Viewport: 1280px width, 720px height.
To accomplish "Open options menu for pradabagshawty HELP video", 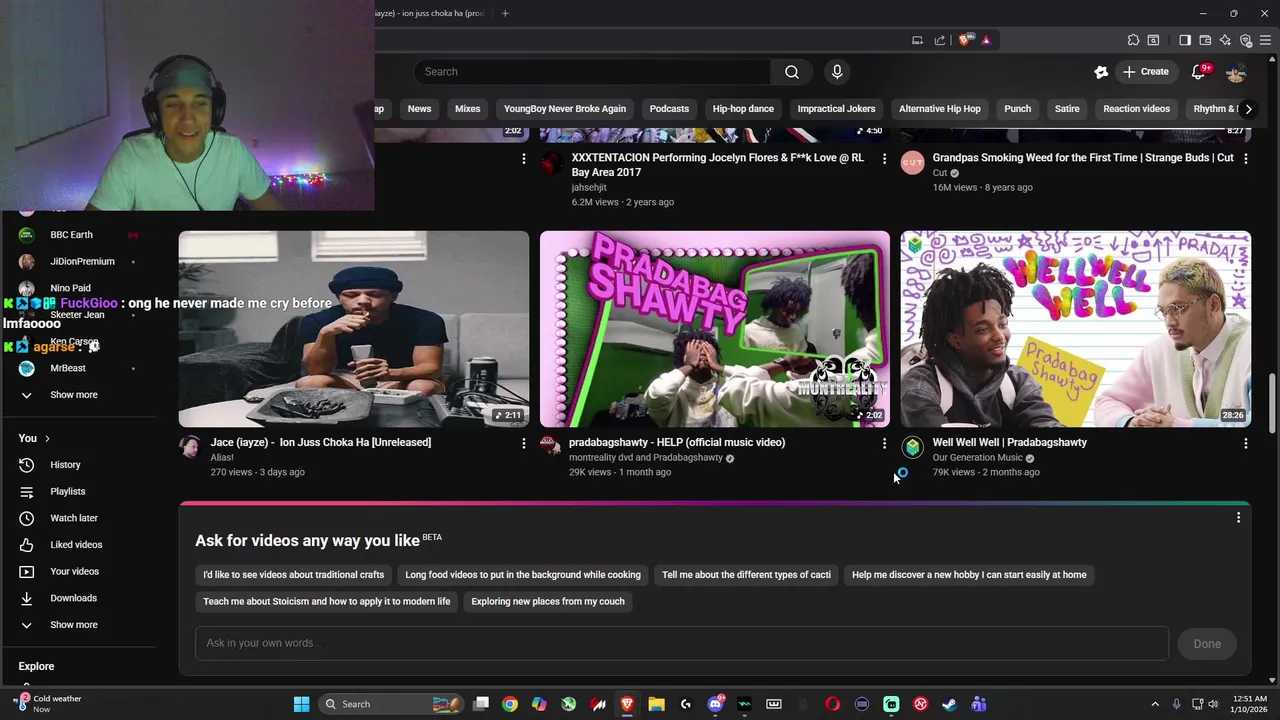I will tap(884, 443).
